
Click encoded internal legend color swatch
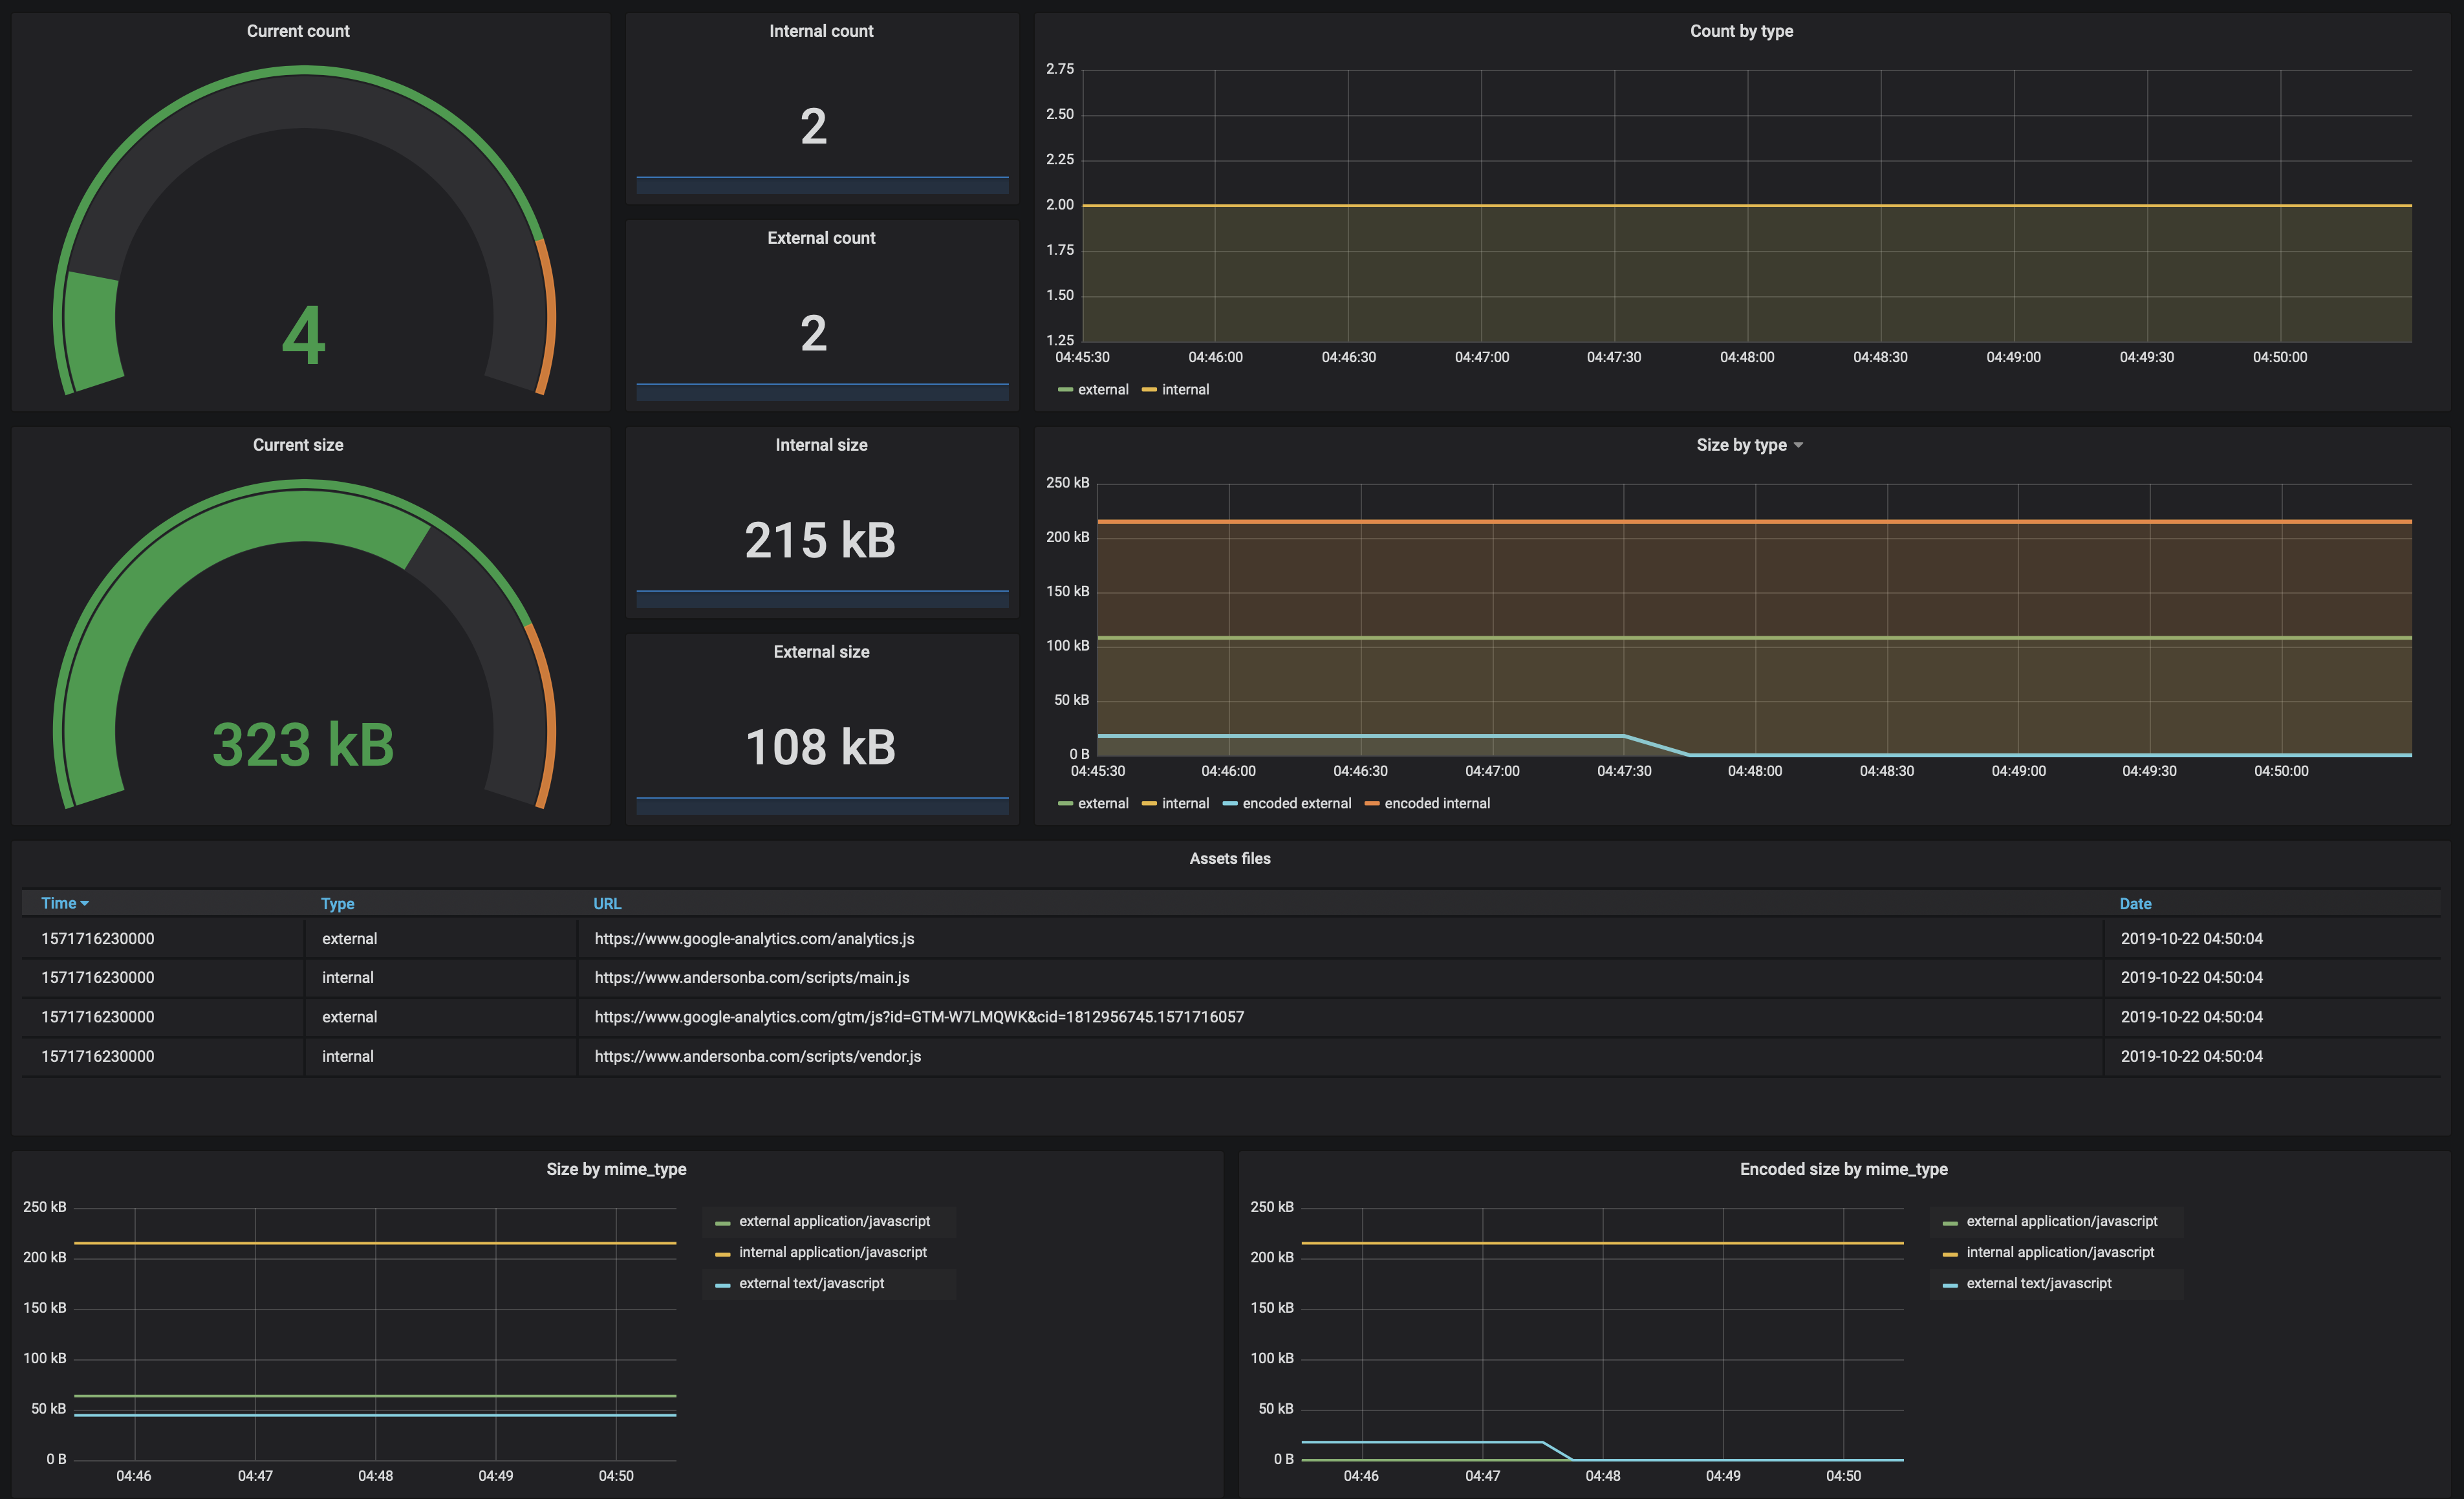pos(1371,804)
